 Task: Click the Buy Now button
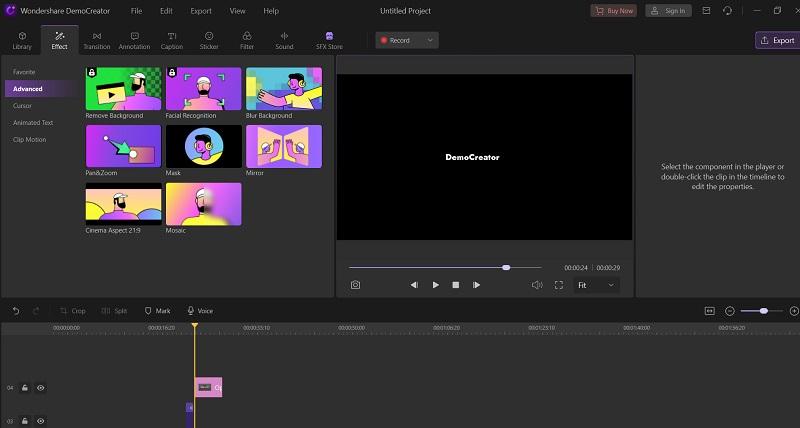click(x=613, y=11)
